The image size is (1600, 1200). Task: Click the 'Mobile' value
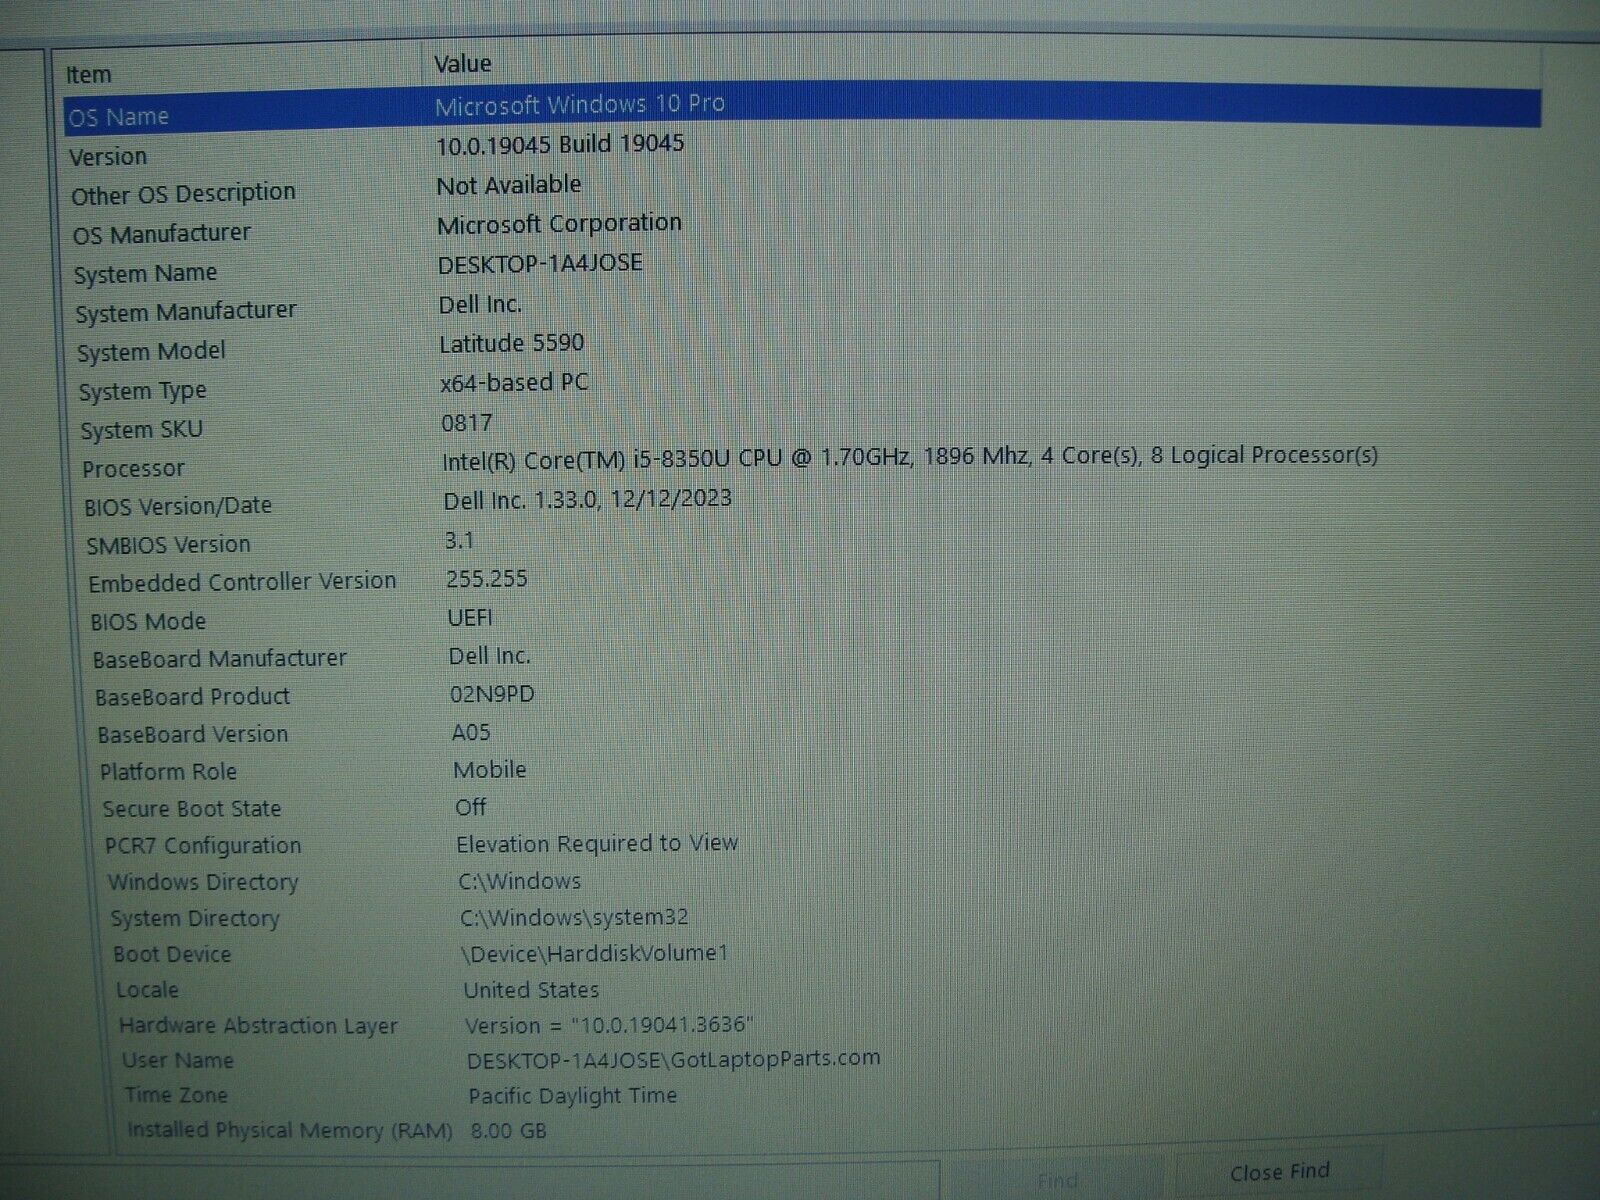pyautogui.click(x=490, y=770)
